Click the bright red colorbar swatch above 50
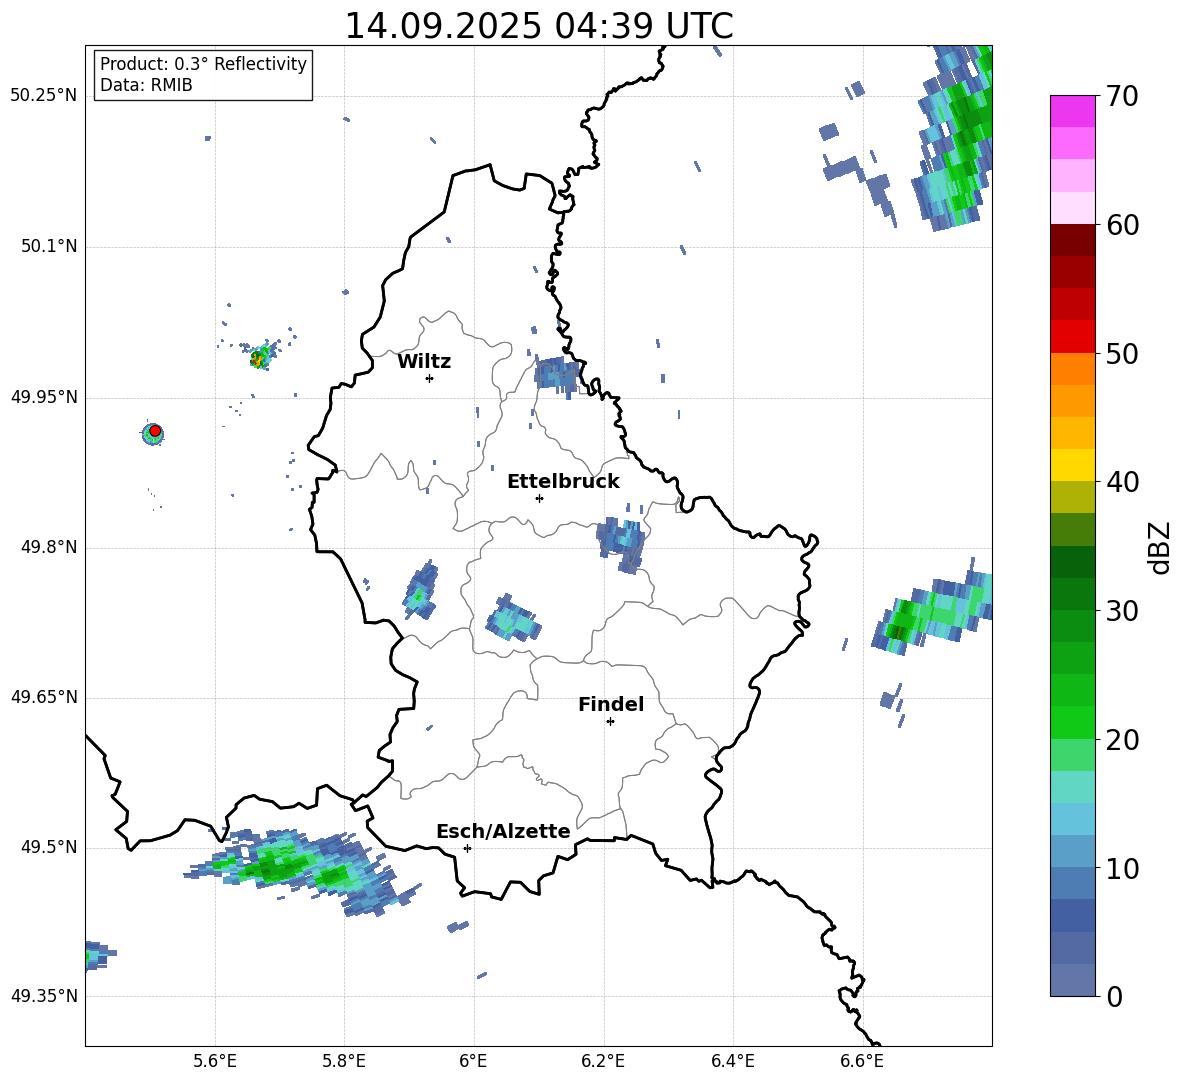Image resolution: width=1184 pixels, height=1081 pixels. [1072, 337]
